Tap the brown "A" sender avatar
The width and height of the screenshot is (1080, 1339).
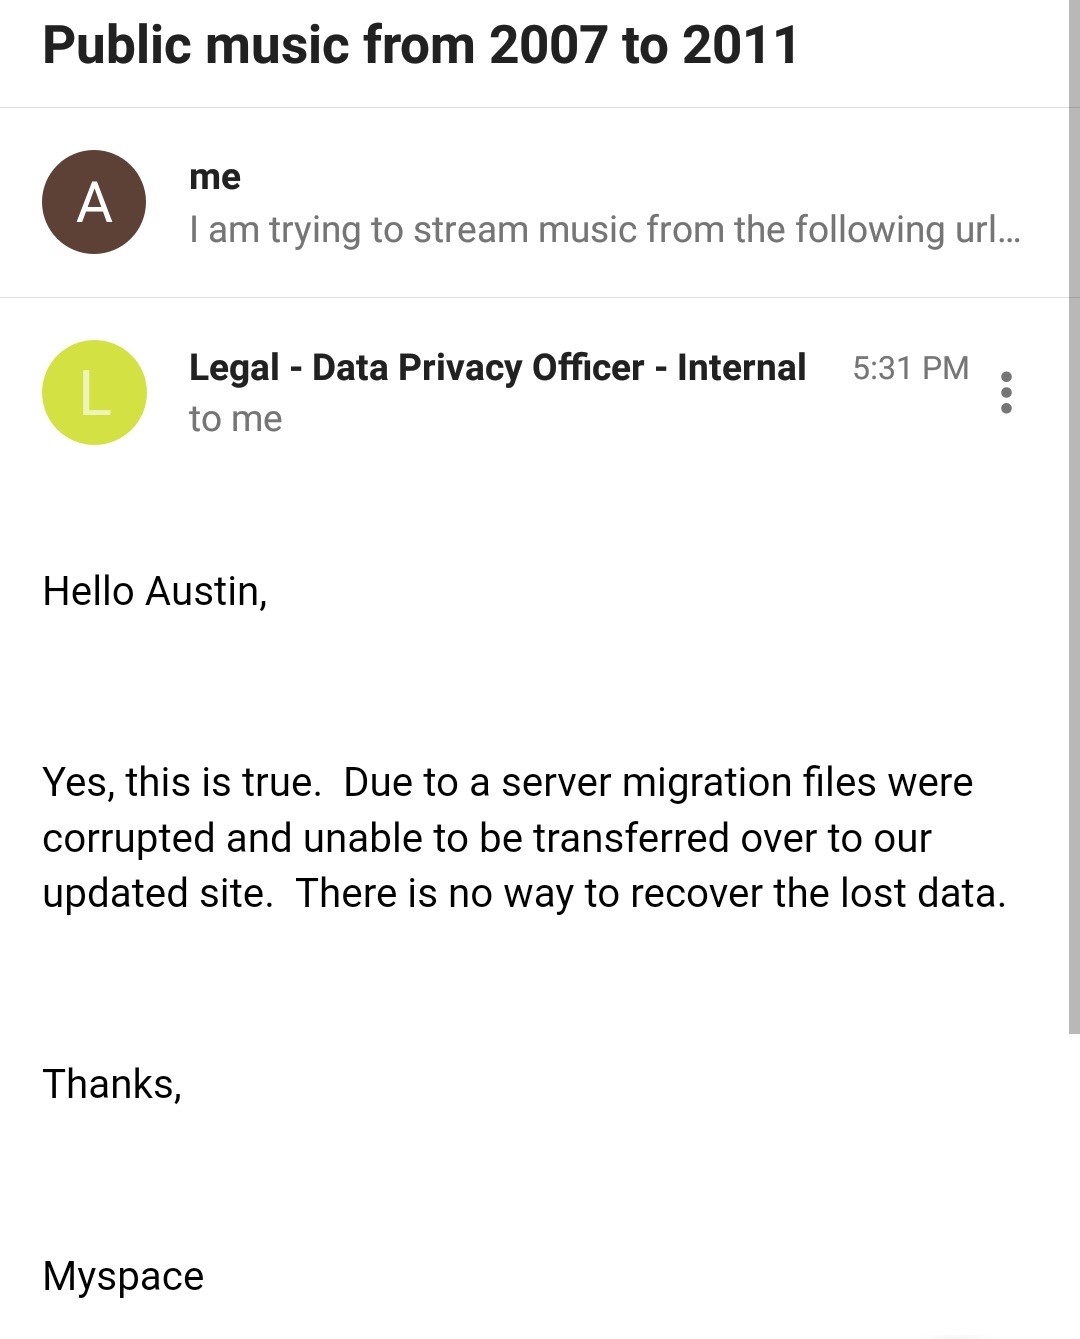94,202
